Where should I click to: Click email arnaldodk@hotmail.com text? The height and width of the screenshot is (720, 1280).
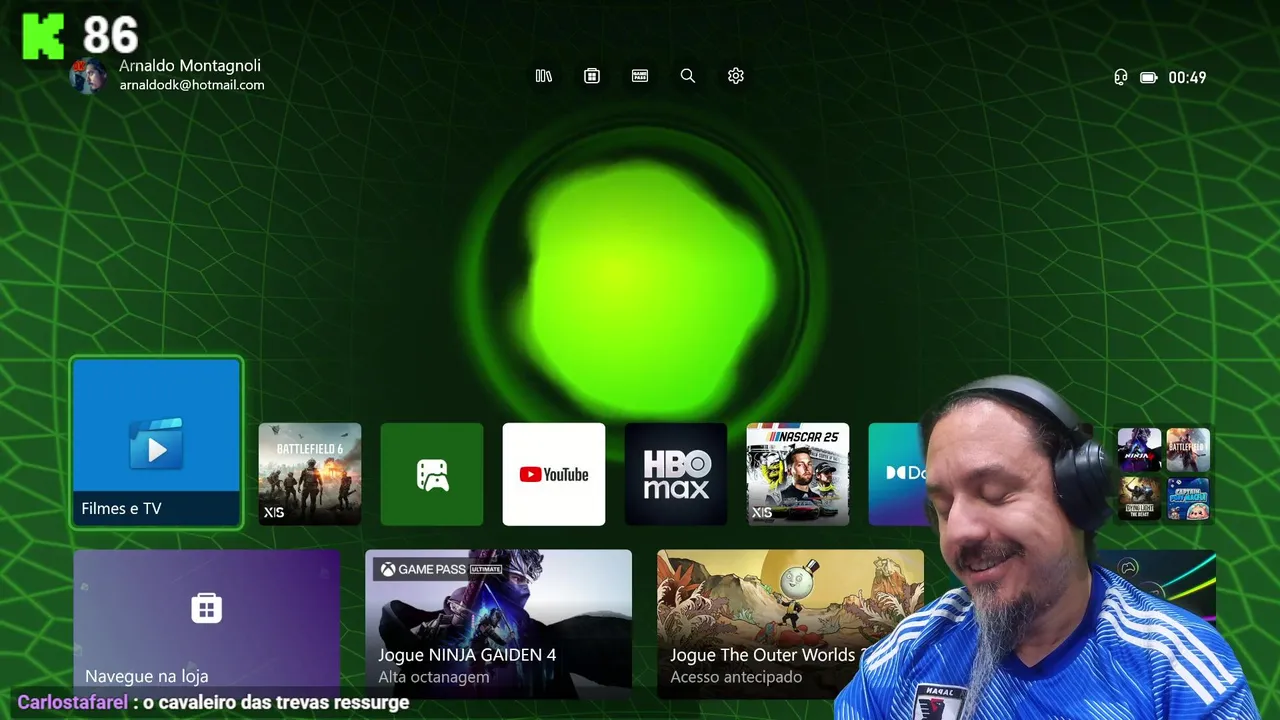point(192,86)
